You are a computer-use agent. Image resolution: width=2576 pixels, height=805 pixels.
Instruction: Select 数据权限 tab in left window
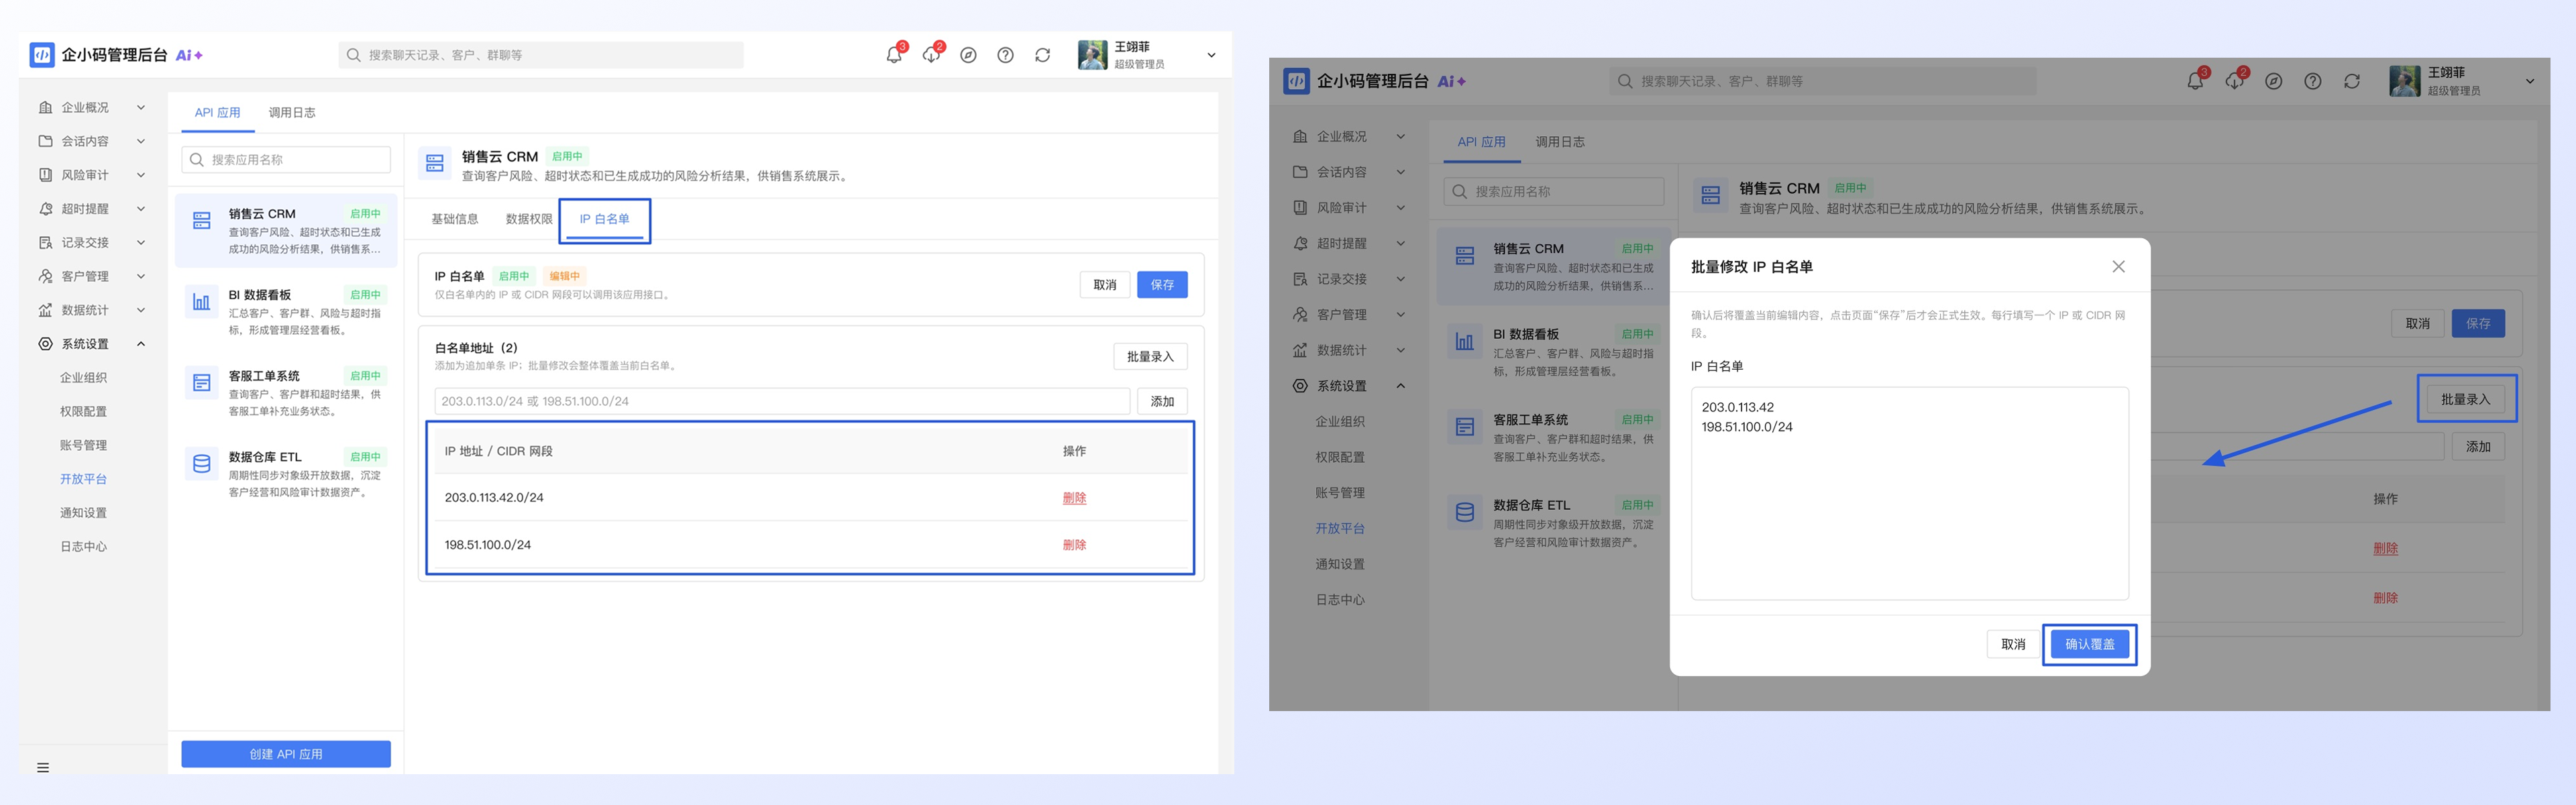pyautogui.click(x=529, y=219)
